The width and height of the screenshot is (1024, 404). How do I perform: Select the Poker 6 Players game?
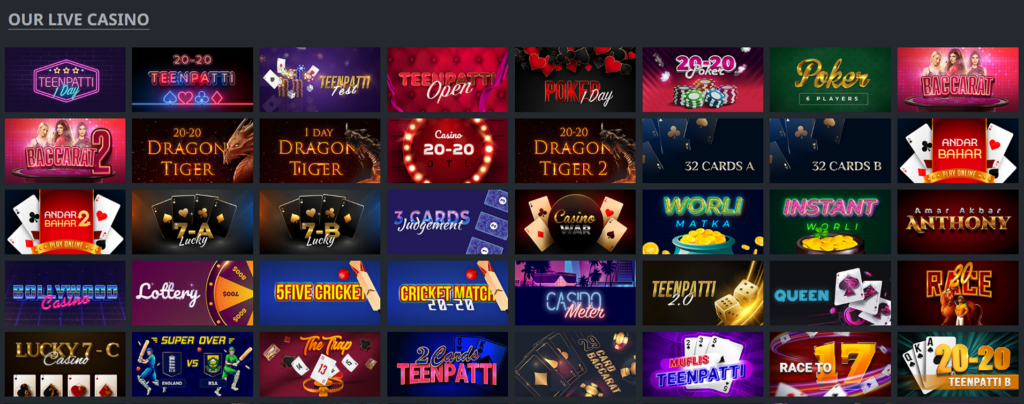point(829,79)
